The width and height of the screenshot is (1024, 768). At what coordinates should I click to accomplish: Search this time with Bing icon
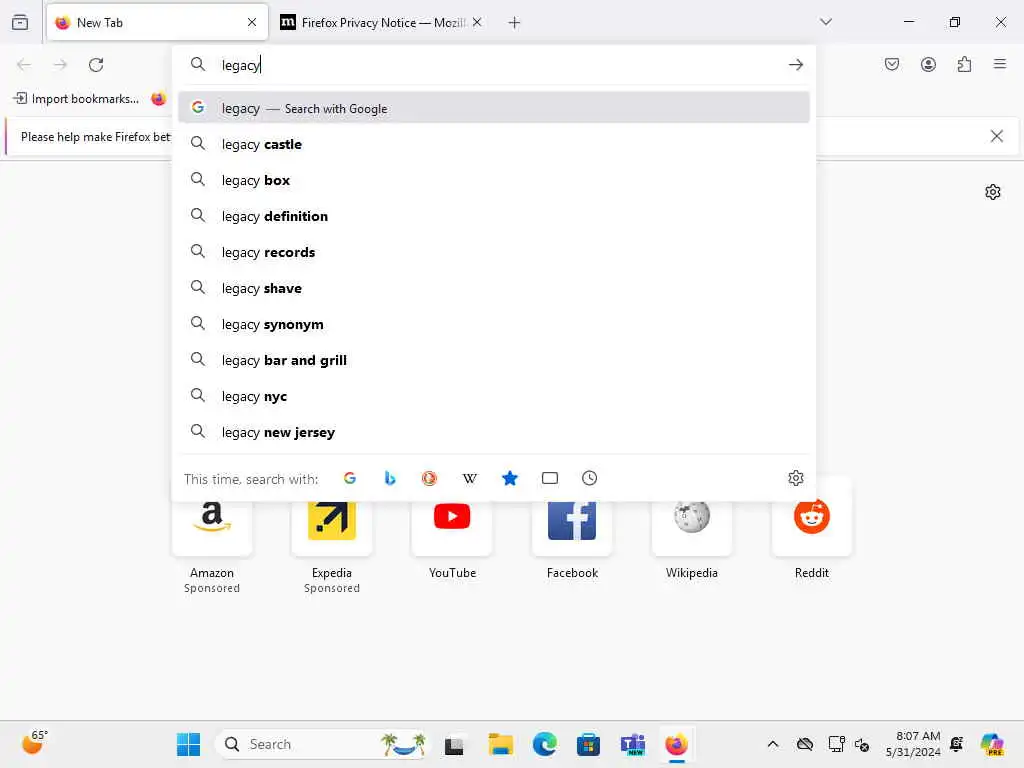pos(390,479)
